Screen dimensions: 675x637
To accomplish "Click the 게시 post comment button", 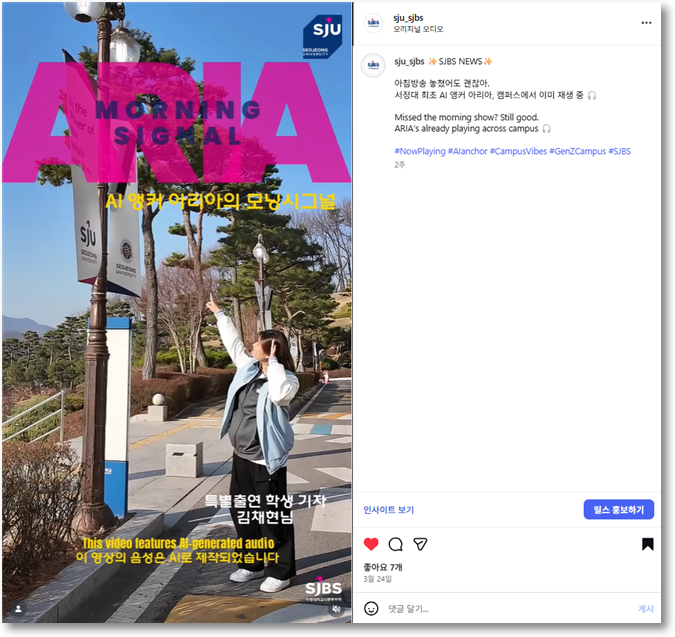I will (645, 609).
